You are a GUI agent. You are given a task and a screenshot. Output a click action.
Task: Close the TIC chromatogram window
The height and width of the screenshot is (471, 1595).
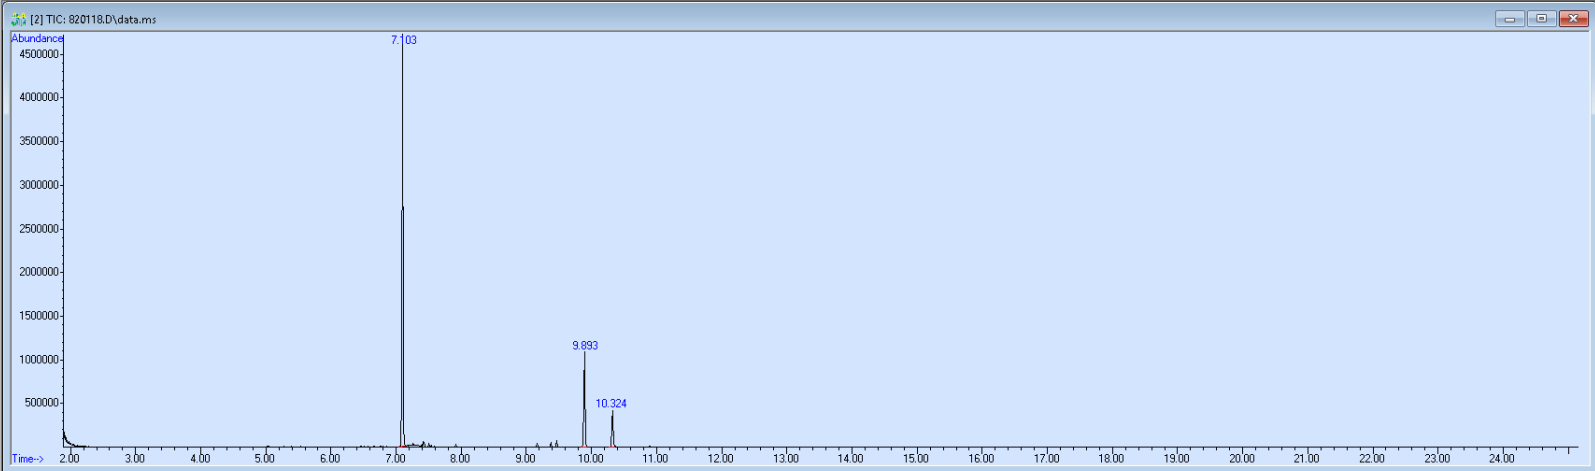(x=1573, y=19)
